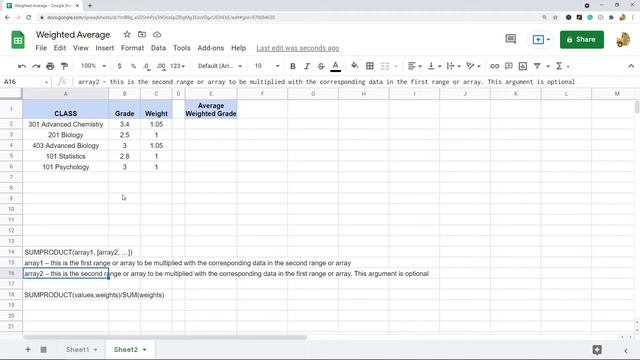Open the Tools menu

pos(182,48)
